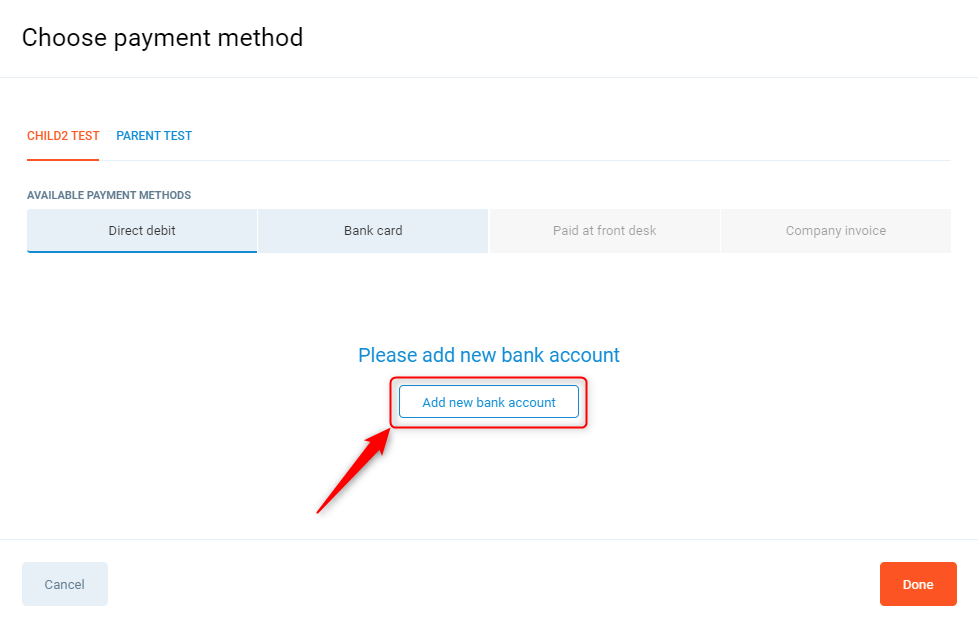Screen dimensions: 978x631
Task: Click the Available Payment Methods label
Action: (109, 195)
